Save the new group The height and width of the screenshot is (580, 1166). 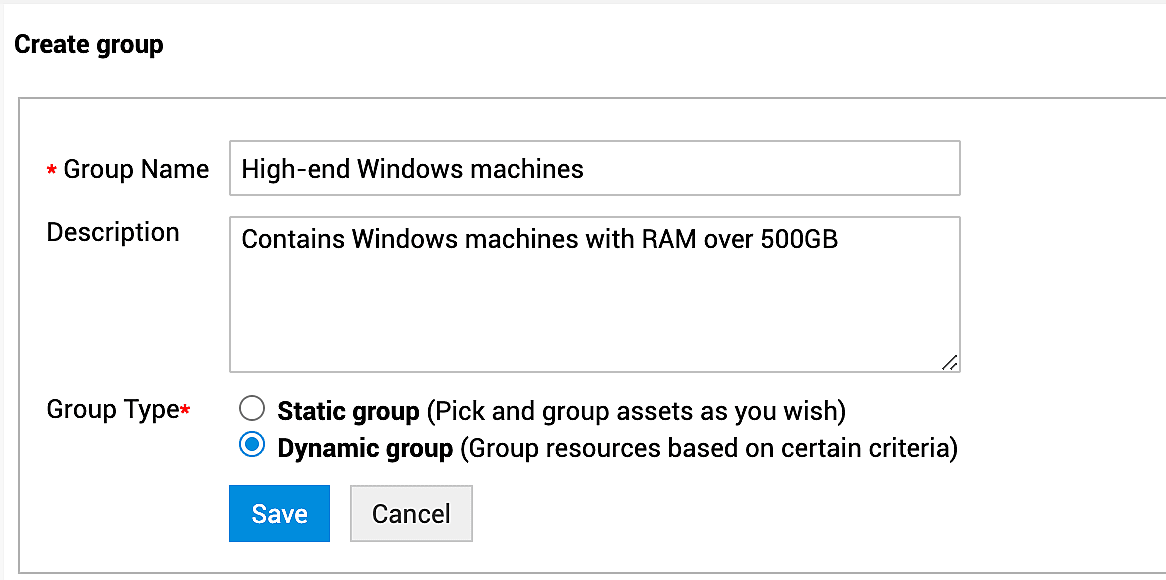[279, 514]
